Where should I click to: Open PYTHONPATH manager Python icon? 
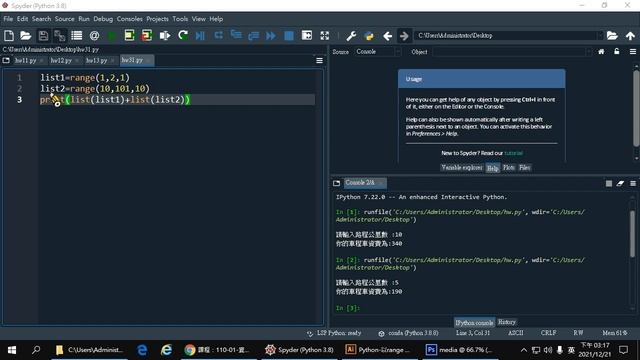(369, 36)
